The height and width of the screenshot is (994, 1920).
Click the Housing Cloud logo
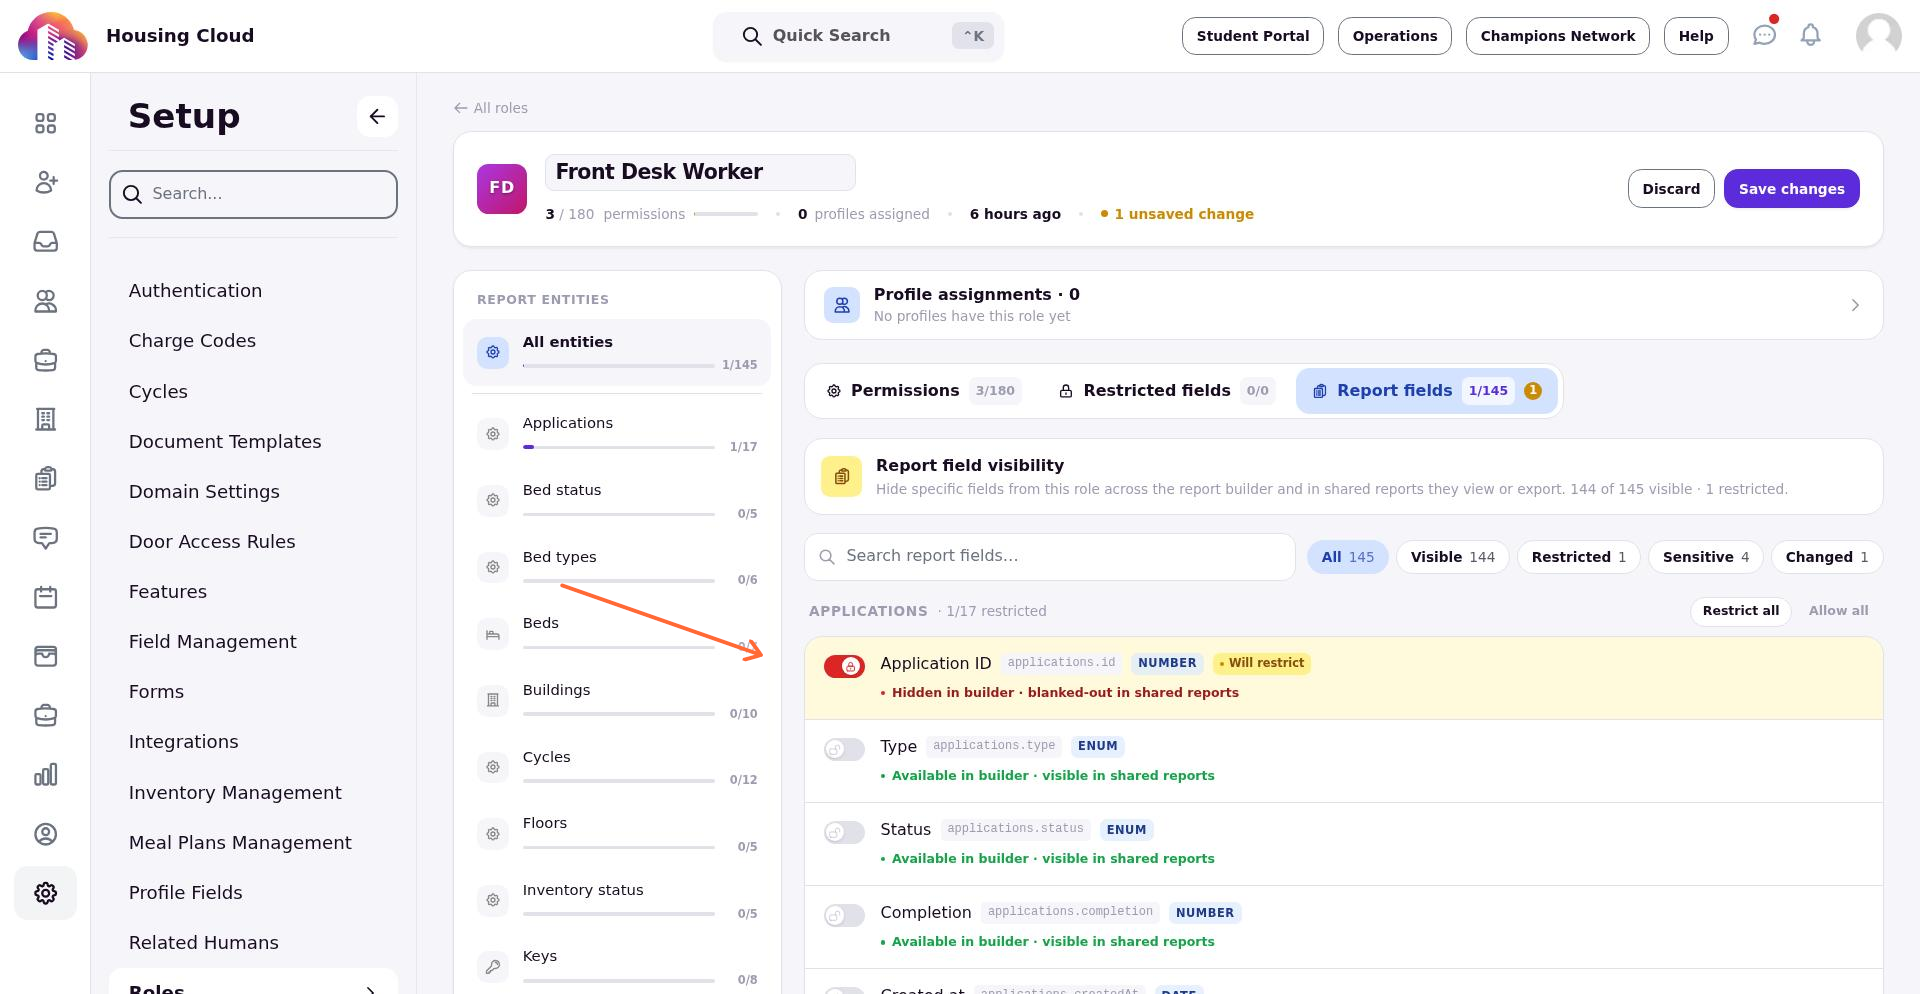(52, 36)
